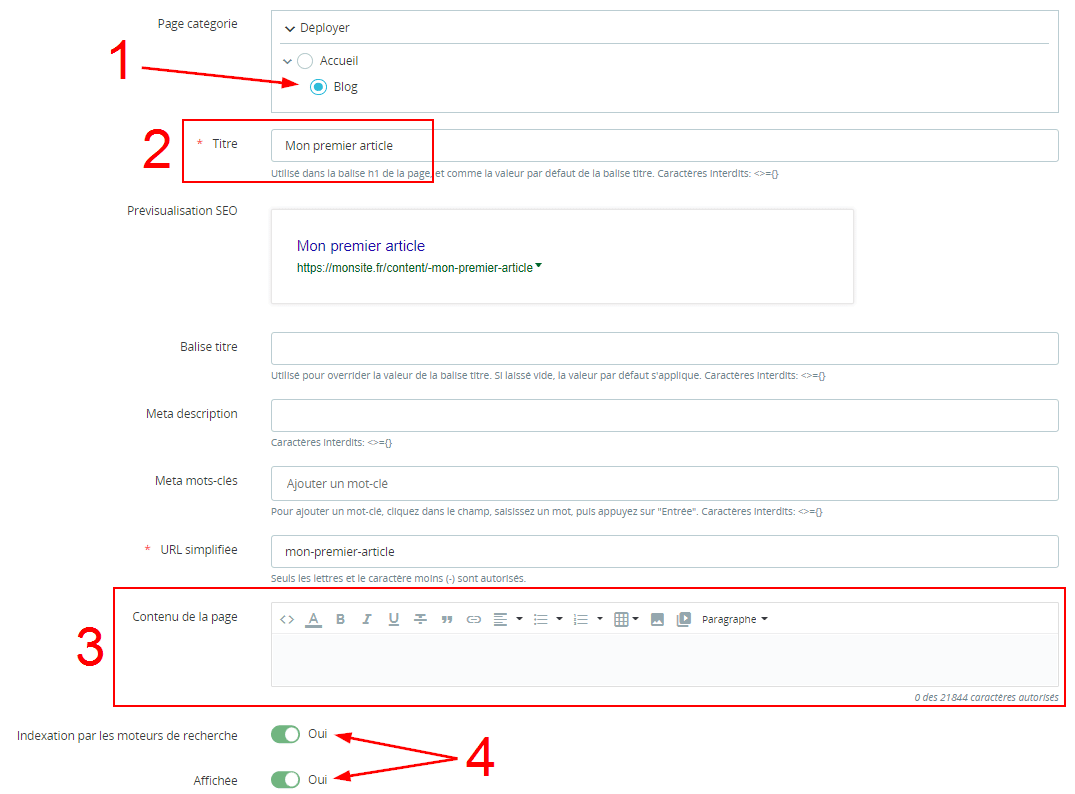
Task: Select the Accueil category radio button
Action: (x=305, y=61)
